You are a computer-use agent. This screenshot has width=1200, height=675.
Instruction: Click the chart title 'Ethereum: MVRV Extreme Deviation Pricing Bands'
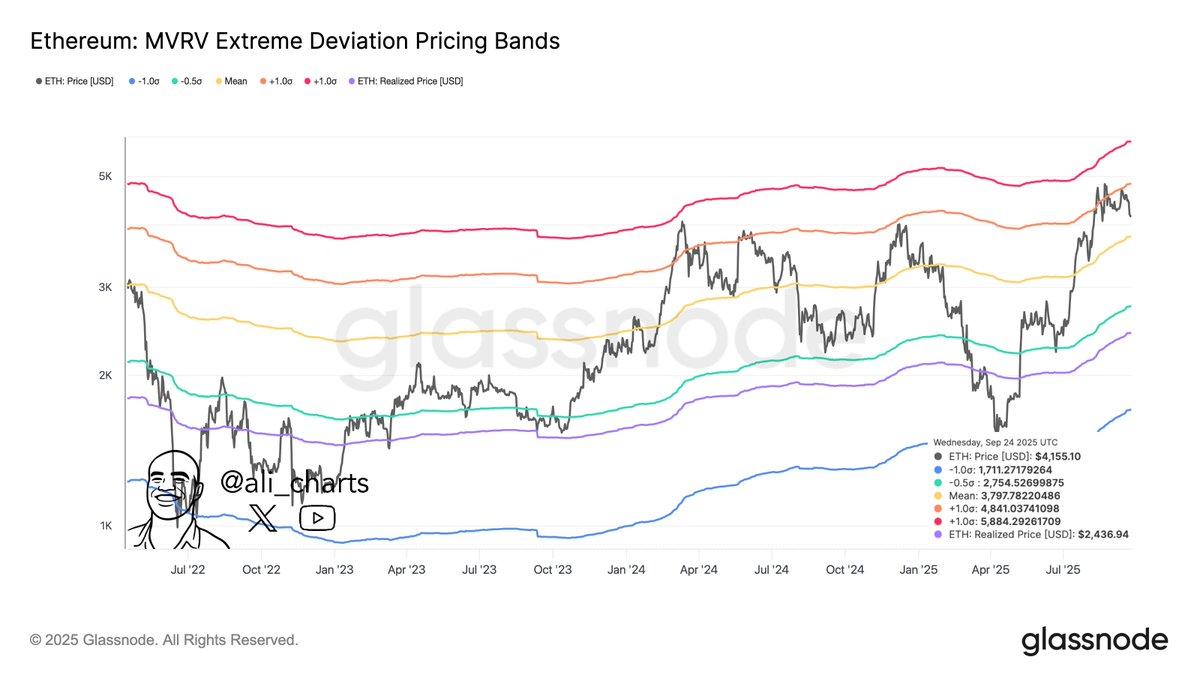tap(295, 41)
